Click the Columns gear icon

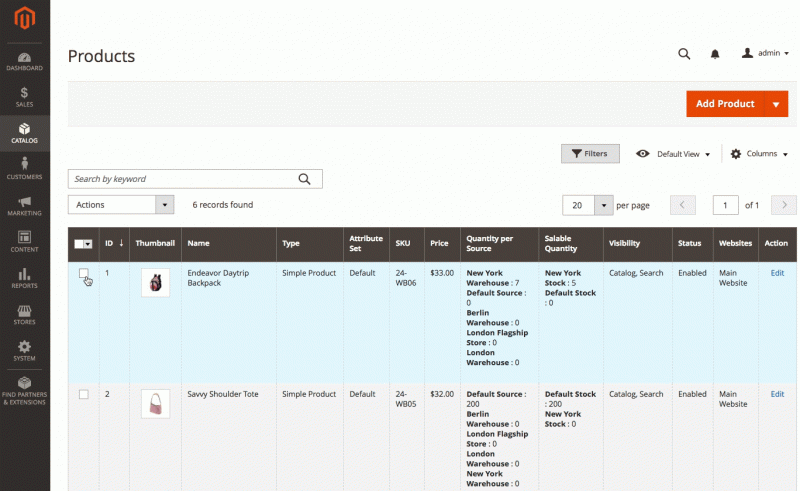point(736,154)
